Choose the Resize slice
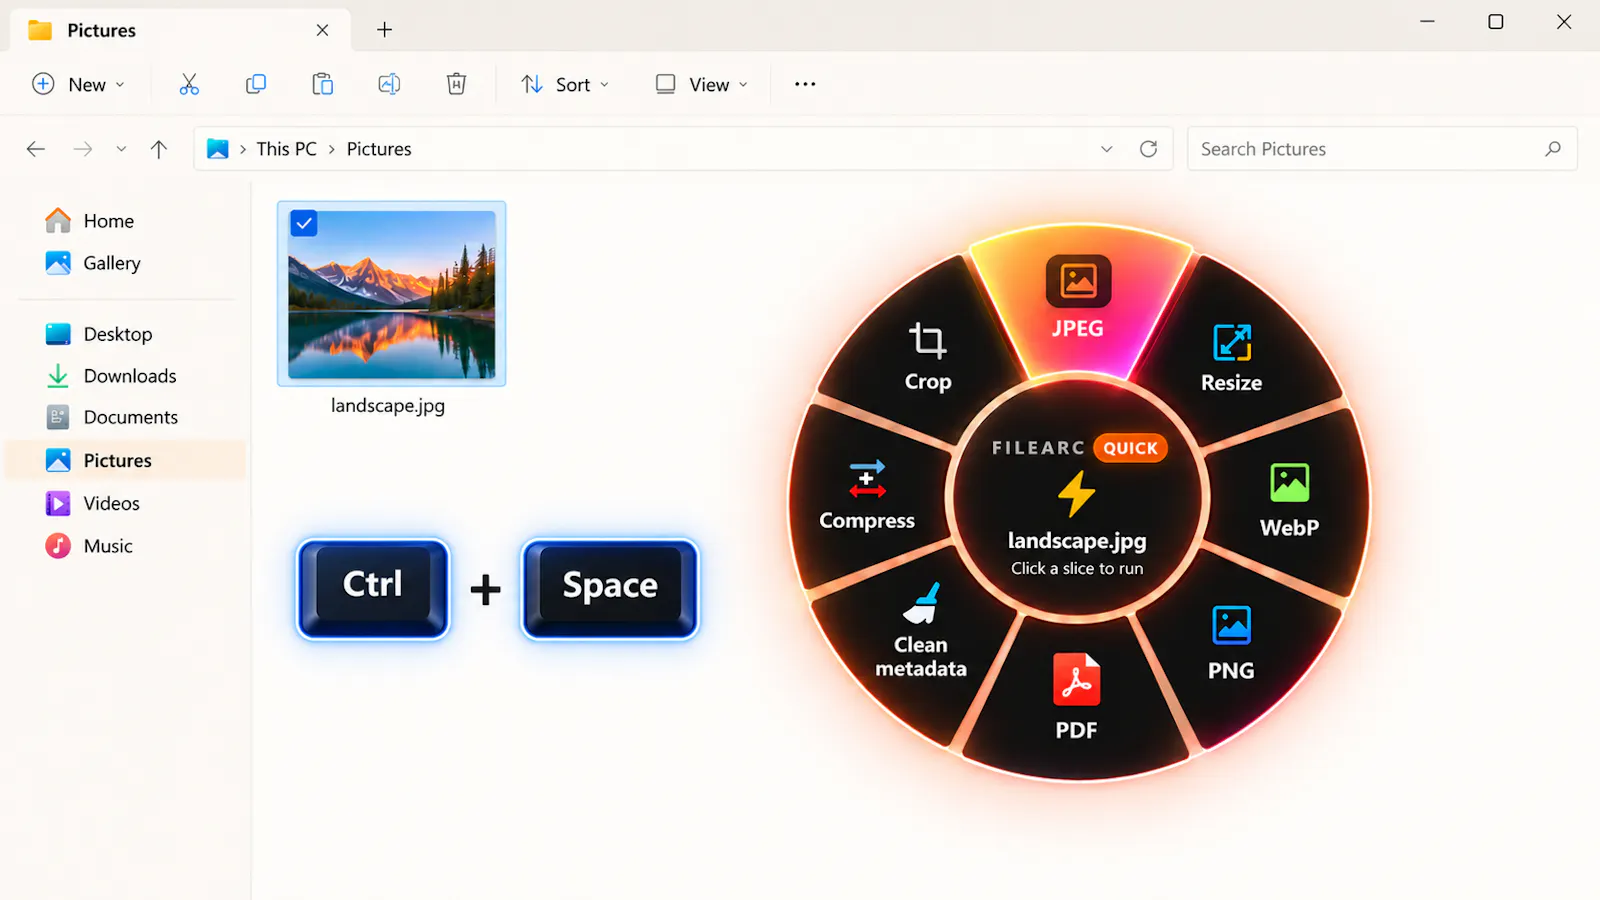 (x=1232, y=358)
